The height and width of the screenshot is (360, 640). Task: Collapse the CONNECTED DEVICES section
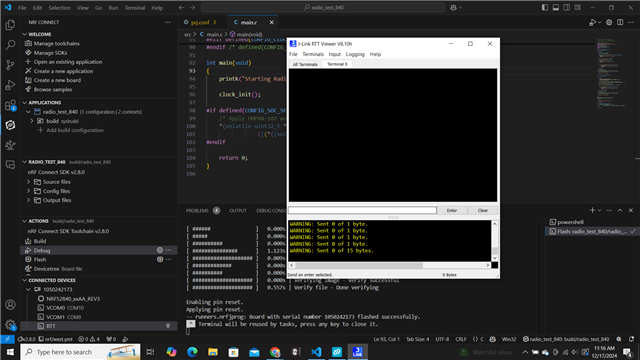(24, 280)
